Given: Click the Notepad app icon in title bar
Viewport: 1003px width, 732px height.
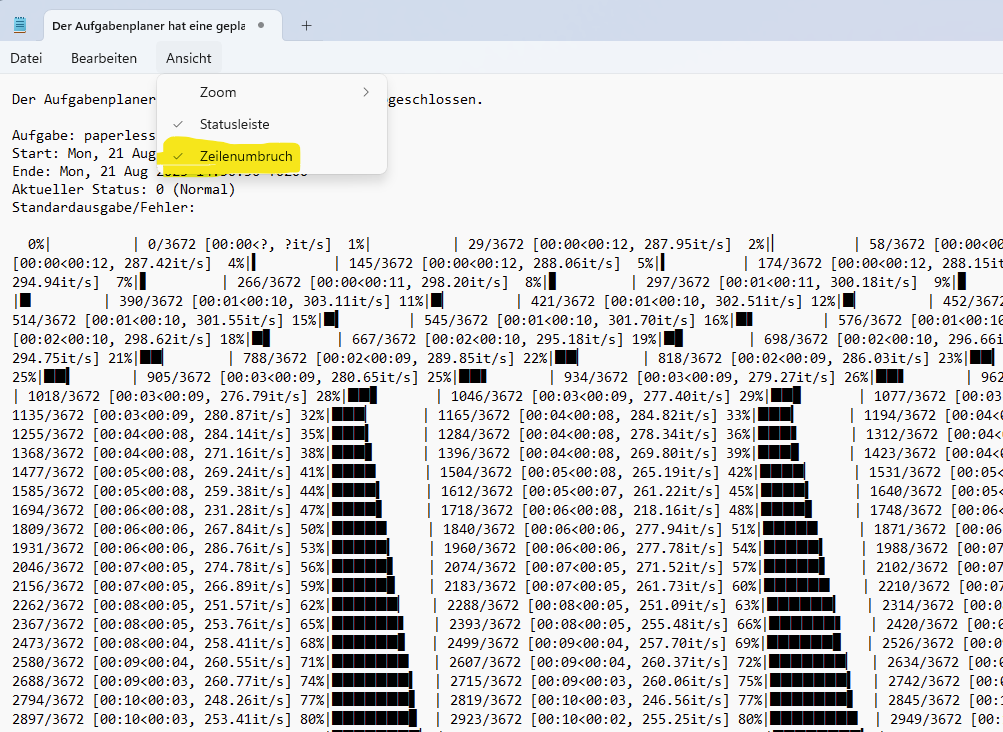Looking at the screenshot, I should click(19, 25).
